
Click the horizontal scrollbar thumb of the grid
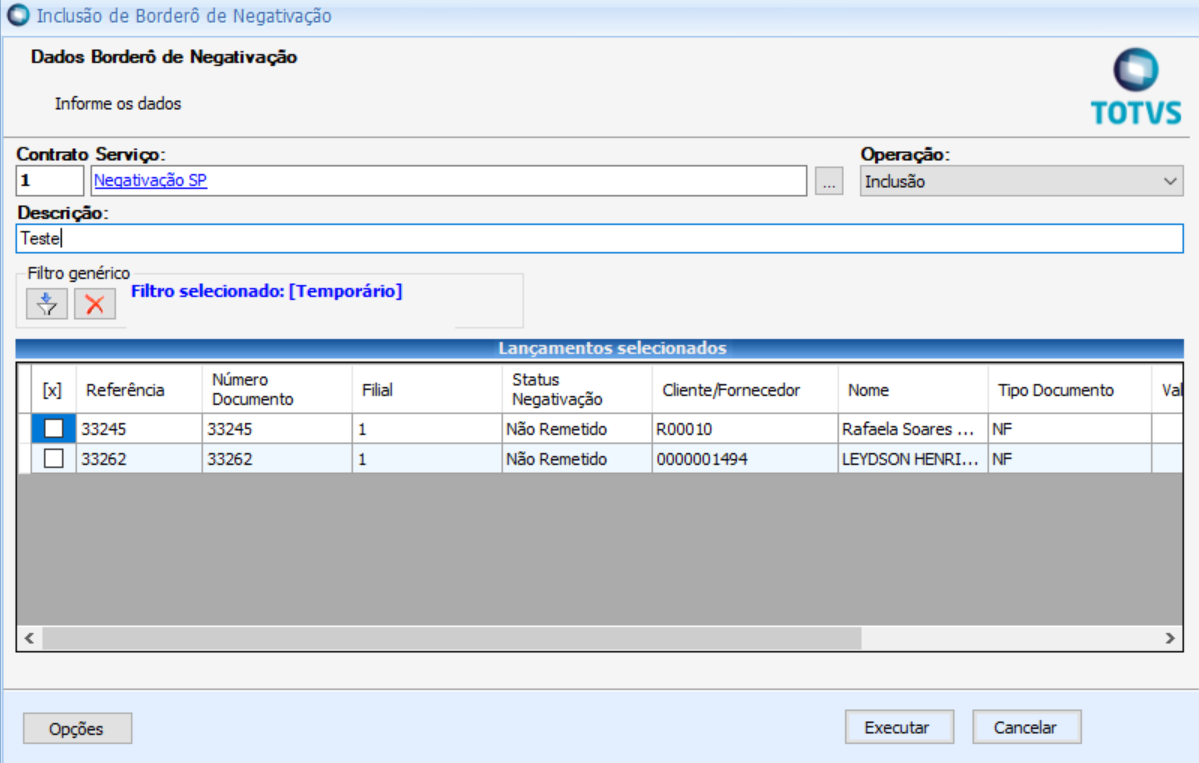click(x=452, y=638)
